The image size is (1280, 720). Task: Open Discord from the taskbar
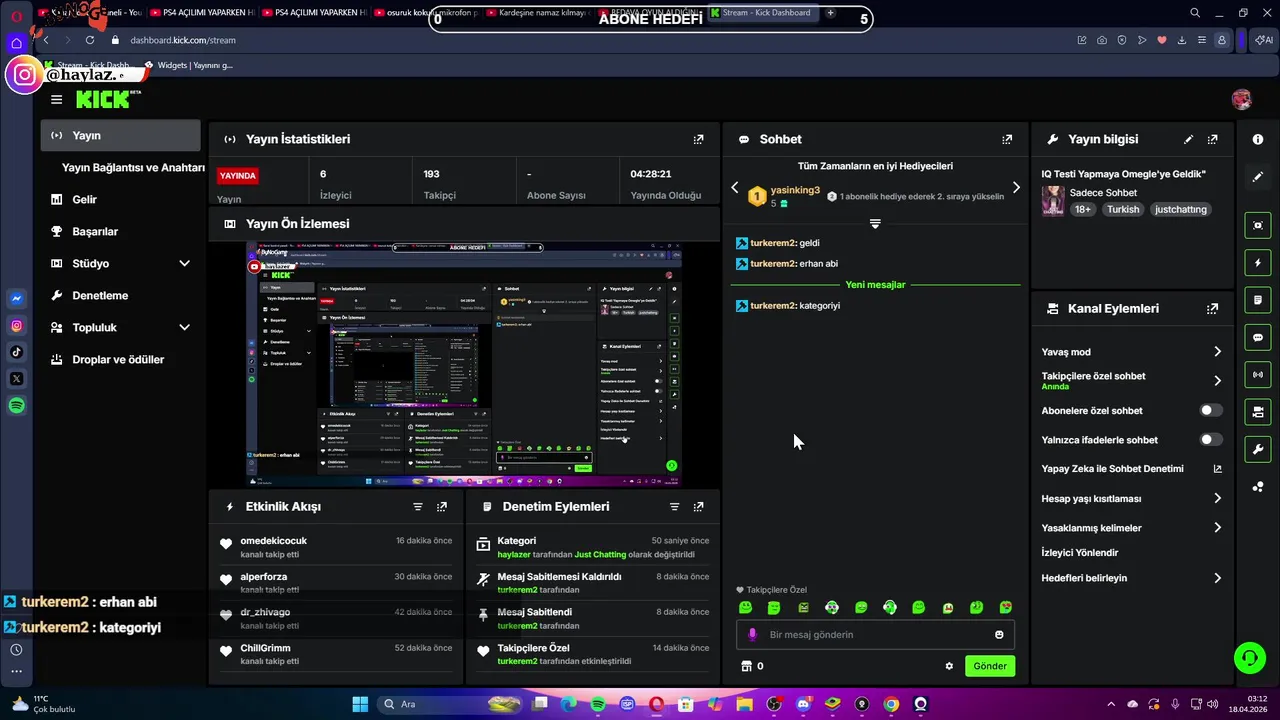803,704
